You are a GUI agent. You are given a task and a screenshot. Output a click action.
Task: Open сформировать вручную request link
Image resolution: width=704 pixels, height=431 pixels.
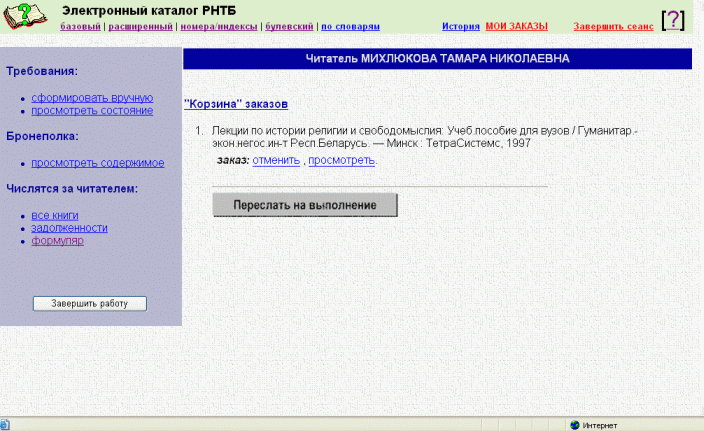(91, 98)
